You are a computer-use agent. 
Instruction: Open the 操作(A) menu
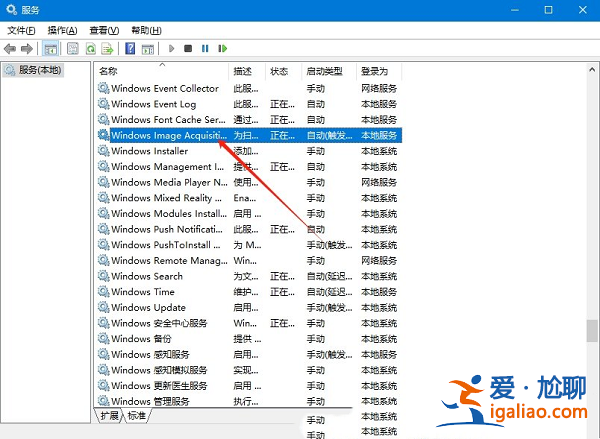(62, 30)
